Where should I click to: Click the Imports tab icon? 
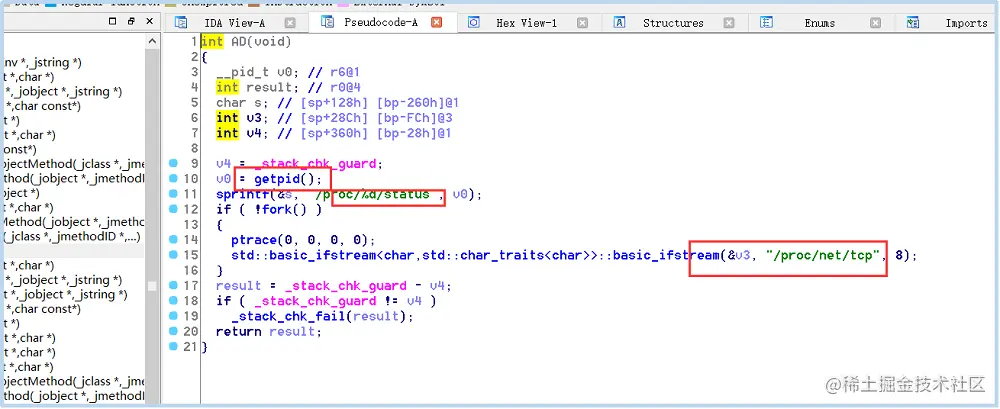click(913, 23)
